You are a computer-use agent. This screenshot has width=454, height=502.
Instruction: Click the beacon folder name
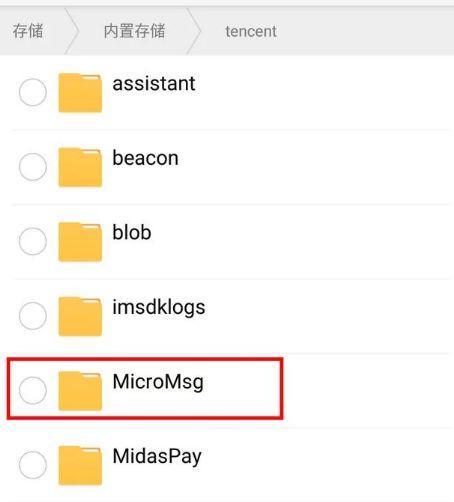(x=145, y=158)
